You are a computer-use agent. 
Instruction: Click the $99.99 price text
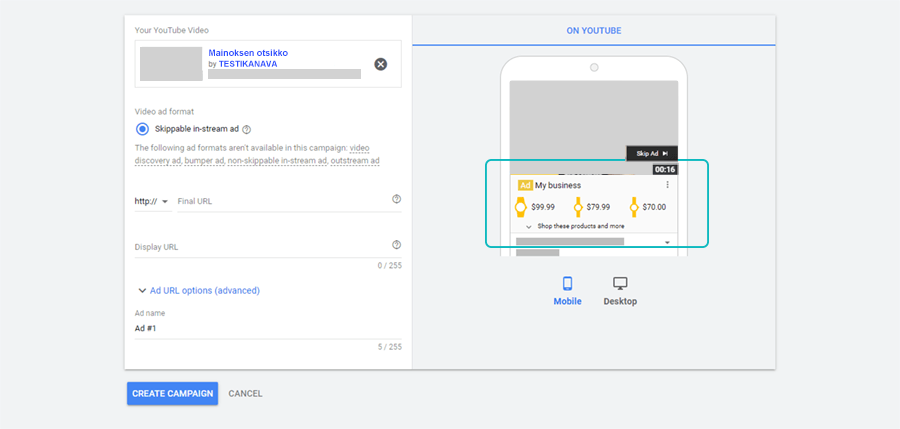543,207
